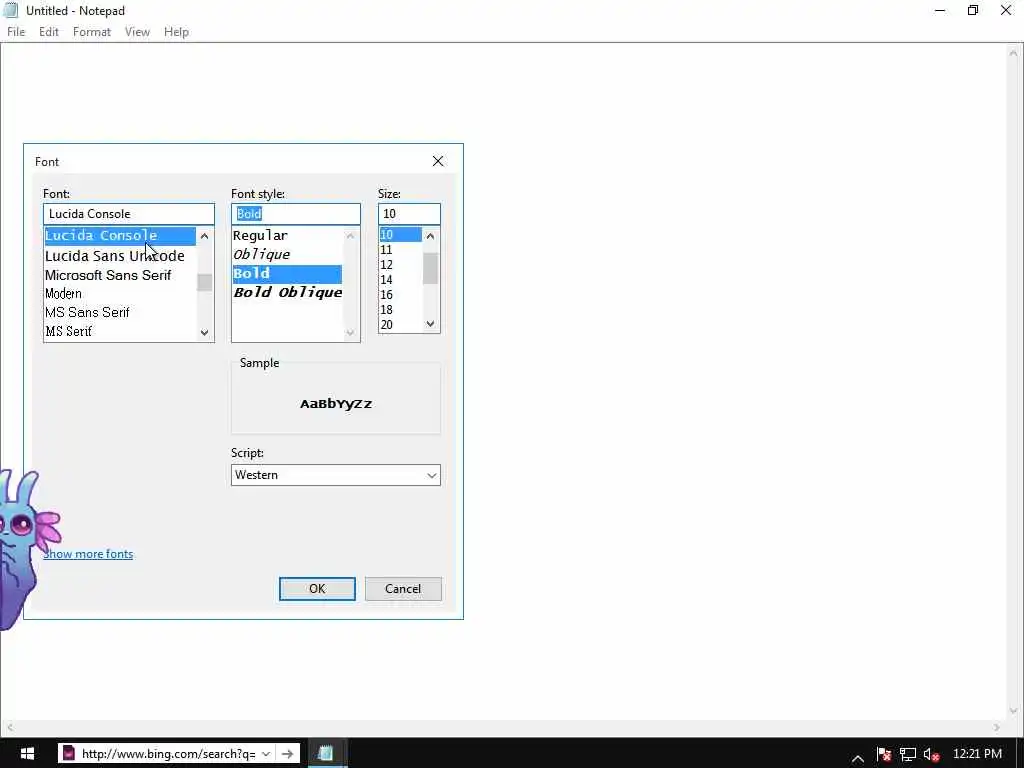Click size list scroll up arrow
Image resolution: width=1024 pixels, height=768 pixels.
tap(430, 236)
